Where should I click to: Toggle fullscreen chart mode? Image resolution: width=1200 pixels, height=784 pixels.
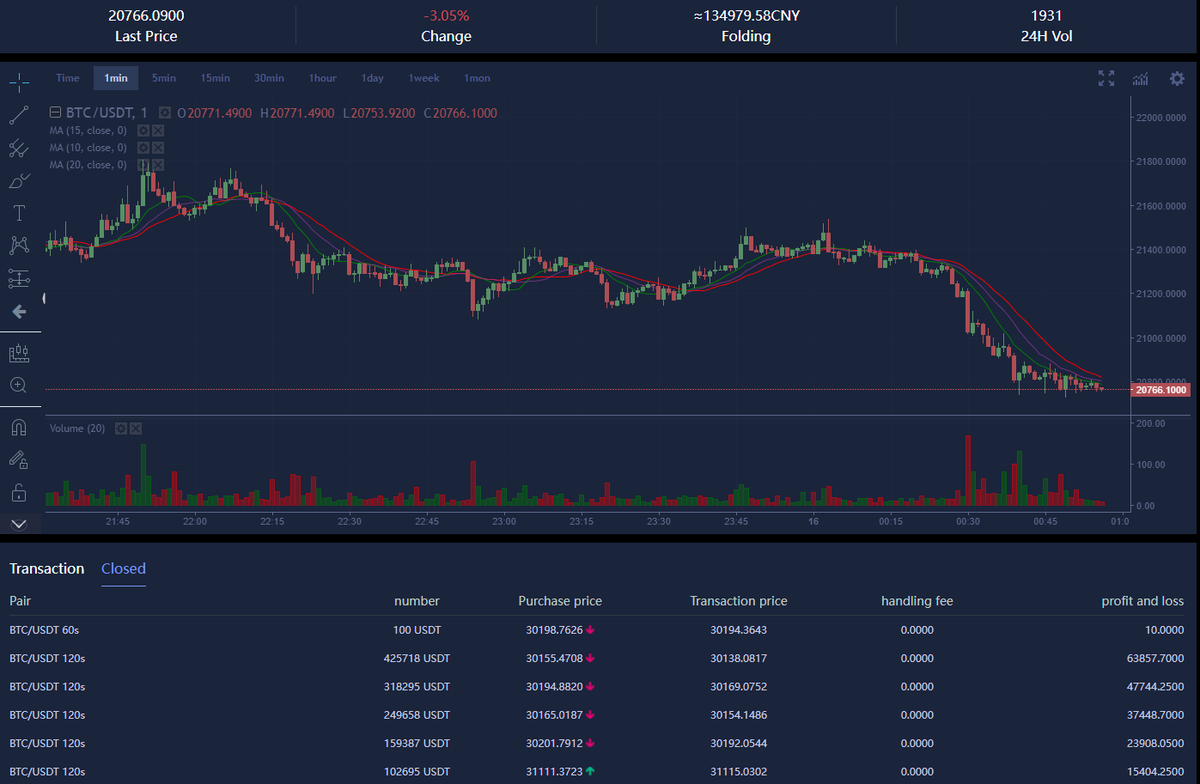[1106, 78]
